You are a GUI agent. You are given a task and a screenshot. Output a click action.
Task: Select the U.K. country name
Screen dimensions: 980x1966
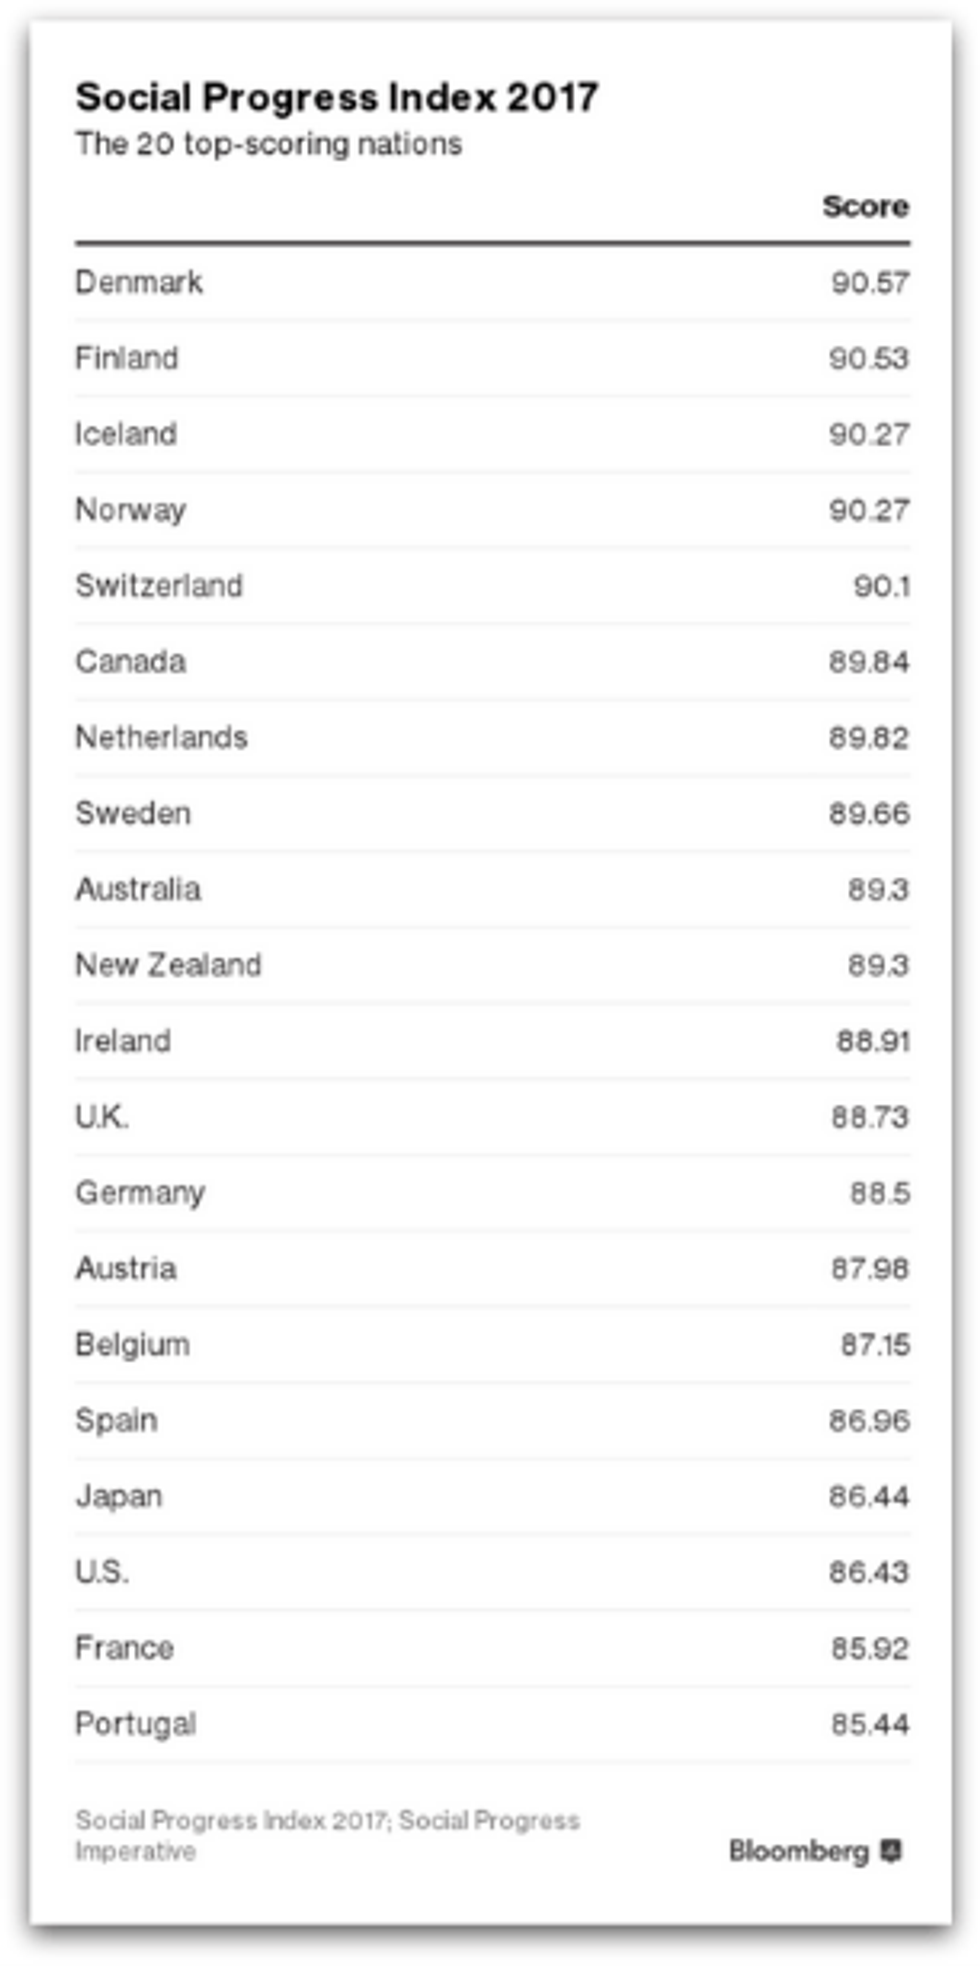point(102,1117)
